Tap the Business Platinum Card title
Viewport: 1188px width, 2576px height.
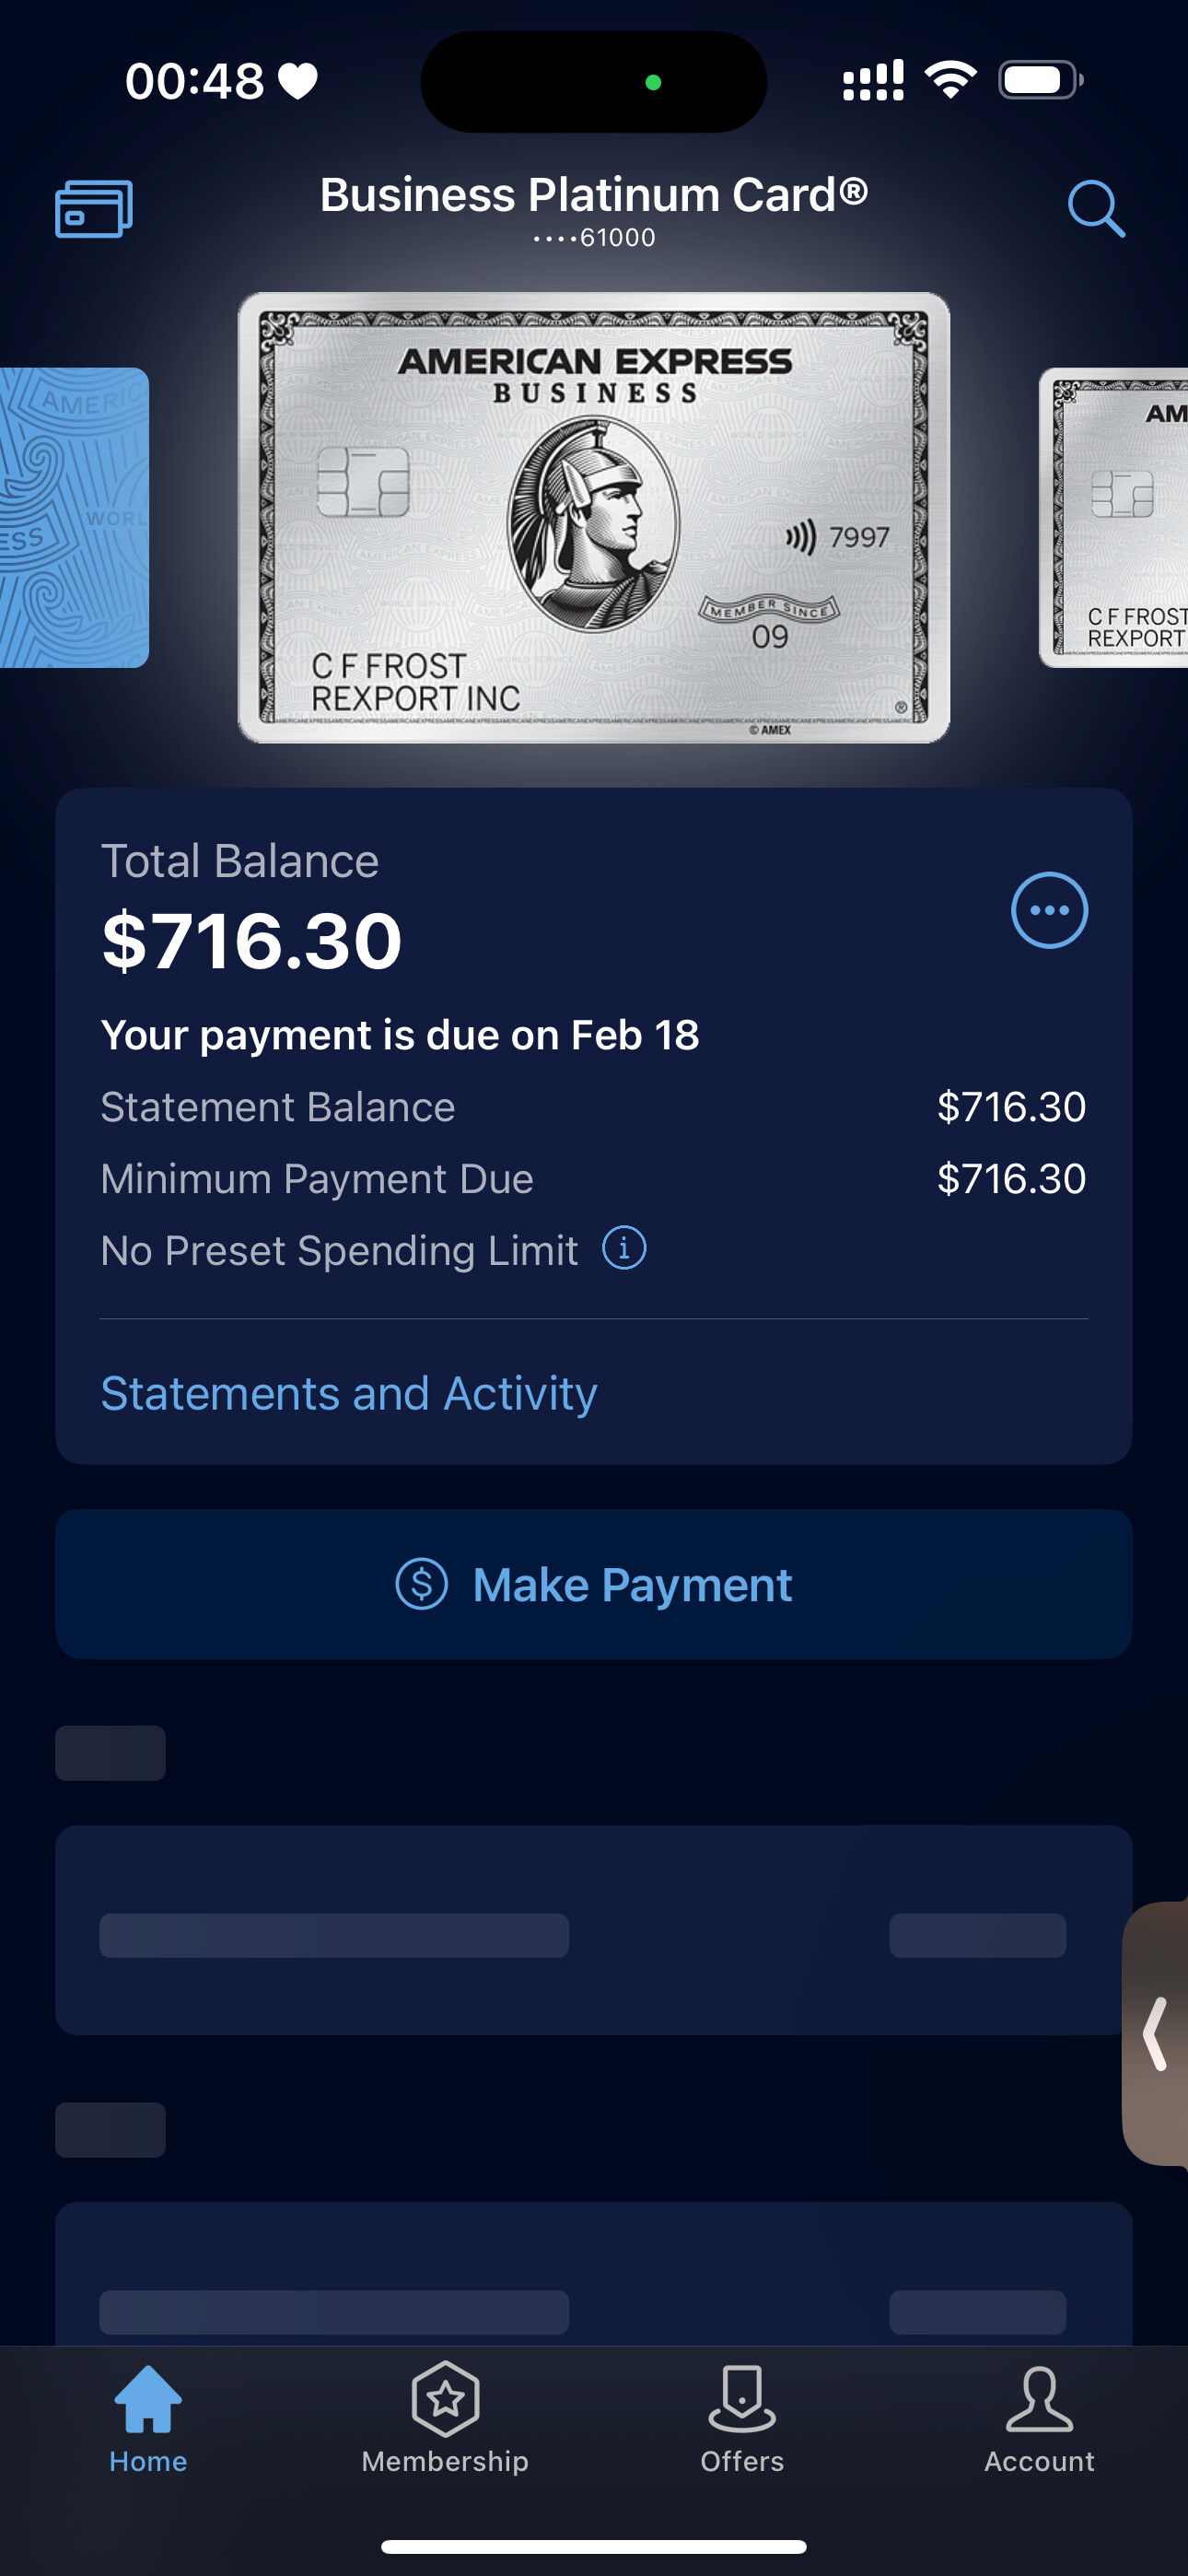(x=594, y=195)
